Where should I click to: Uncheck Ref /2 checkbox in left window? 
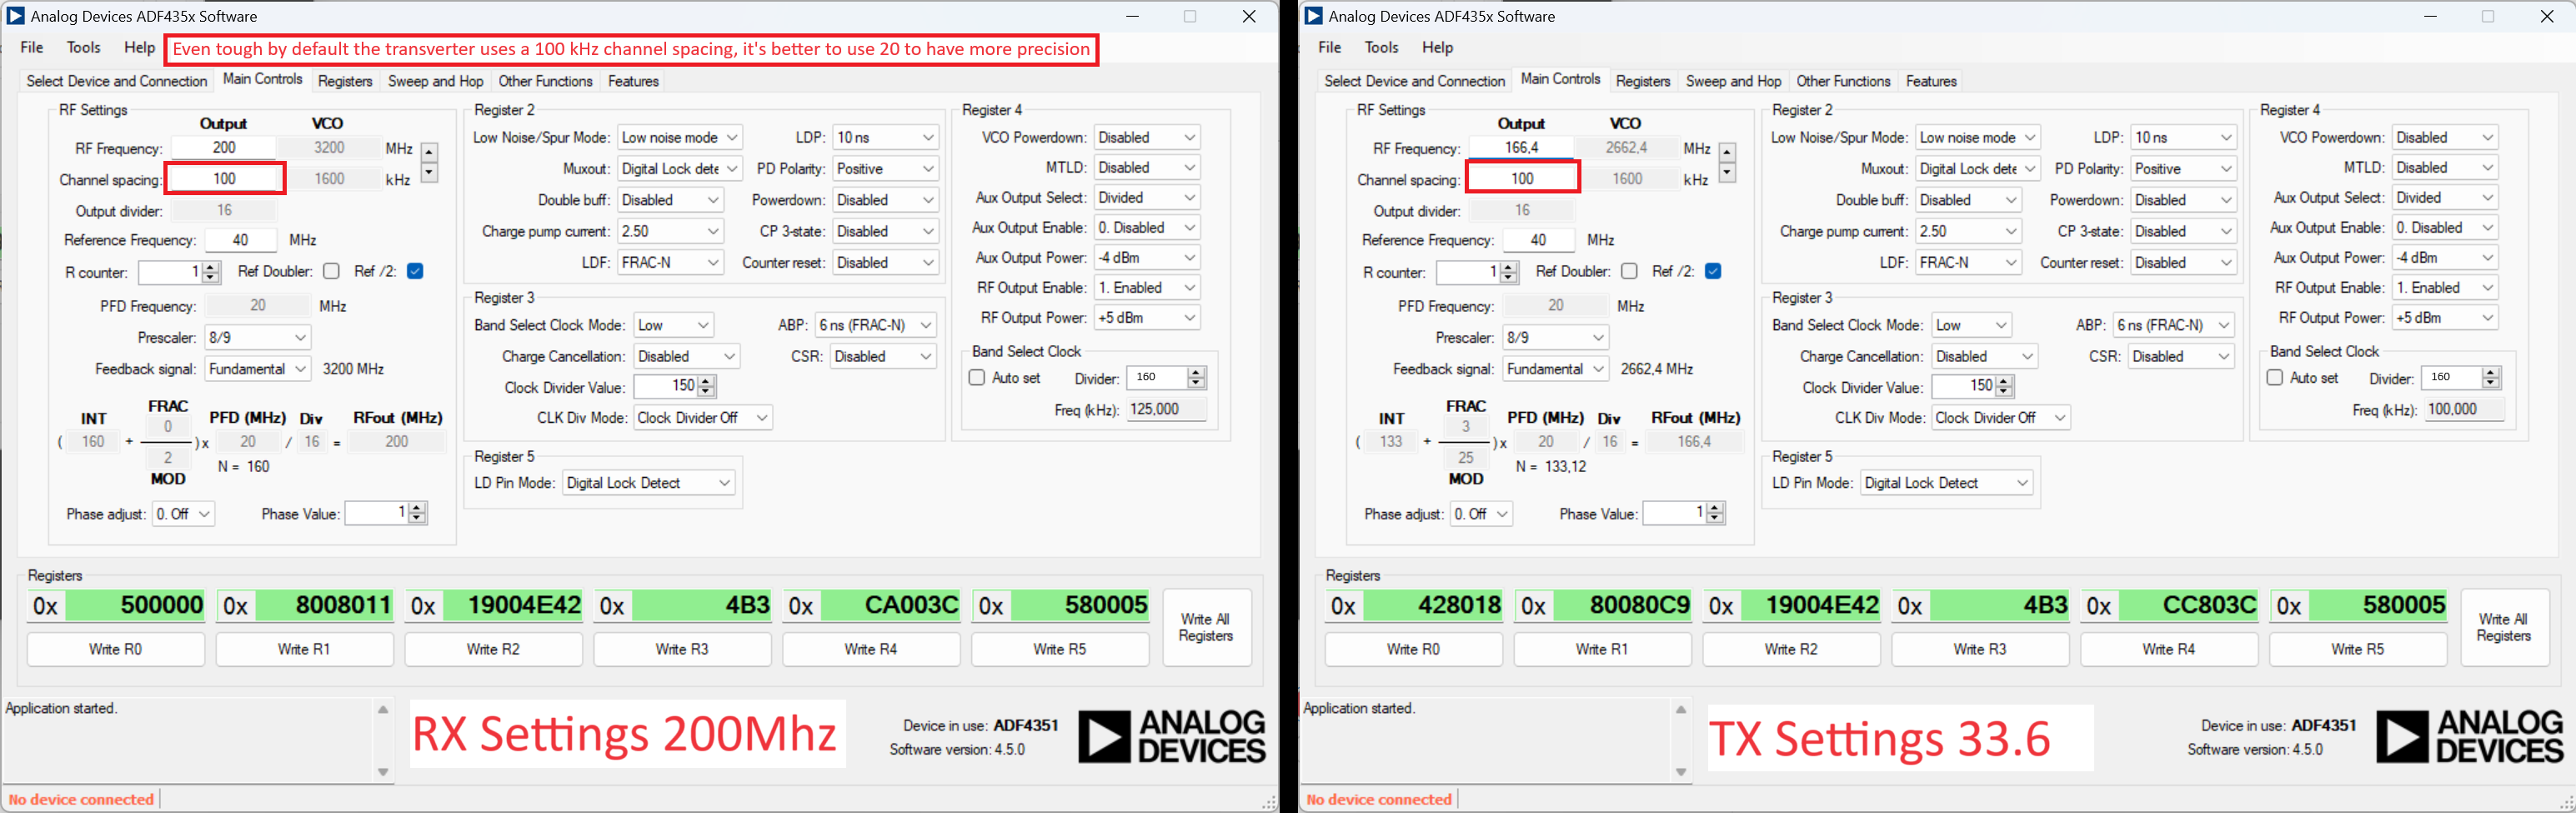pos(415,271)
